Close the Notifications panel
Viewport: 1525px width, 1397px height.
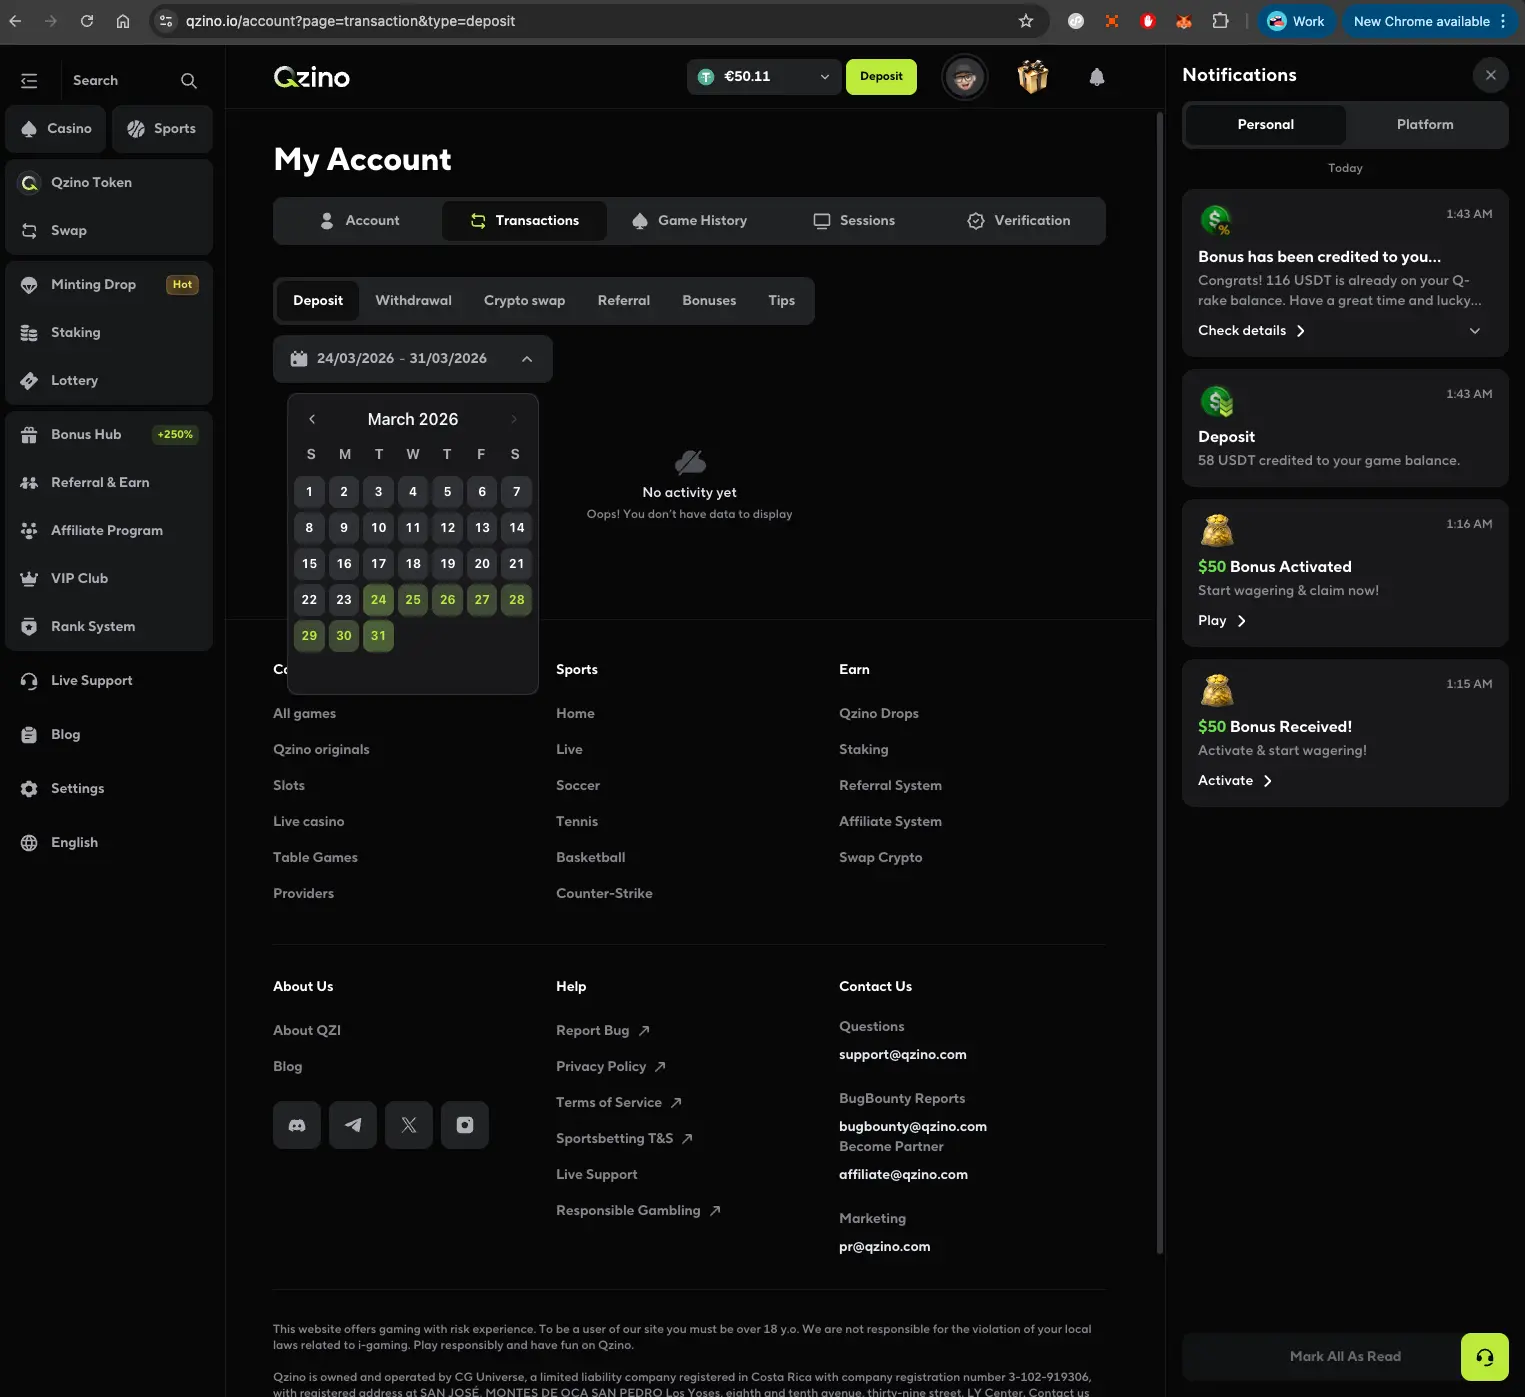[x=1491, y=75]
